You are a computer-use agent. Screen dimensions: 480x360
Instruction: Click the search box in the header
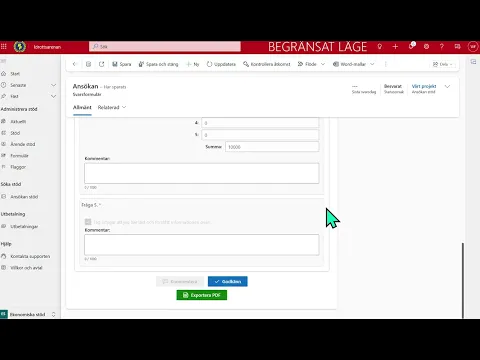click(165, 47)
